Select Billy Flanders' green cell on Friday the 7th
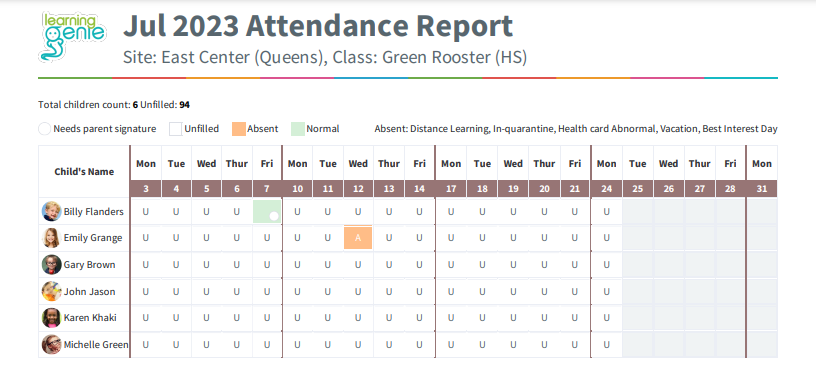Screen dimensions: 816x370 tap(267, 211)
